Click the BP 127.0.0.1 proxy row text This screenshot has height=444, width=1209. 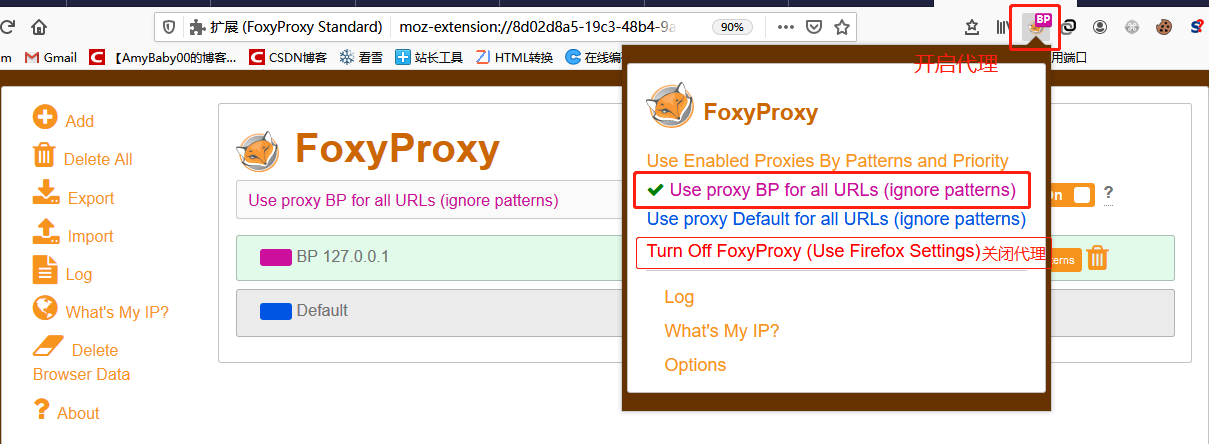click(x=342, y=257)
